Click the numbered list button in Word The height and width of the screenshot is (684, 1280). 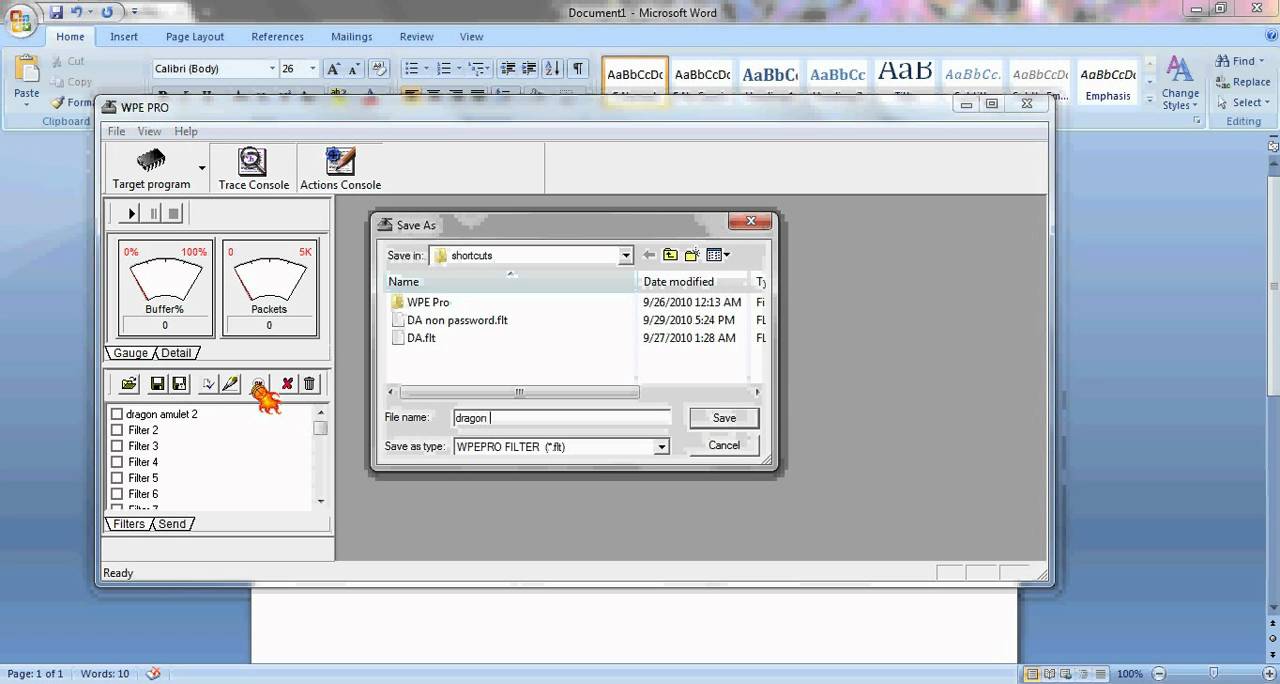pos(445,69)
